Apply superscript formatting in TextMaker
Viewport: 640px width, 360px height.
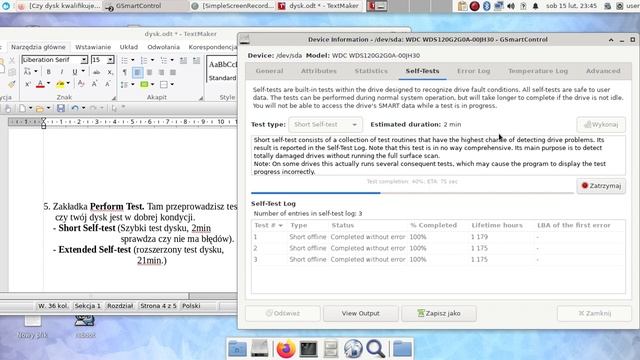click(27, 84)
